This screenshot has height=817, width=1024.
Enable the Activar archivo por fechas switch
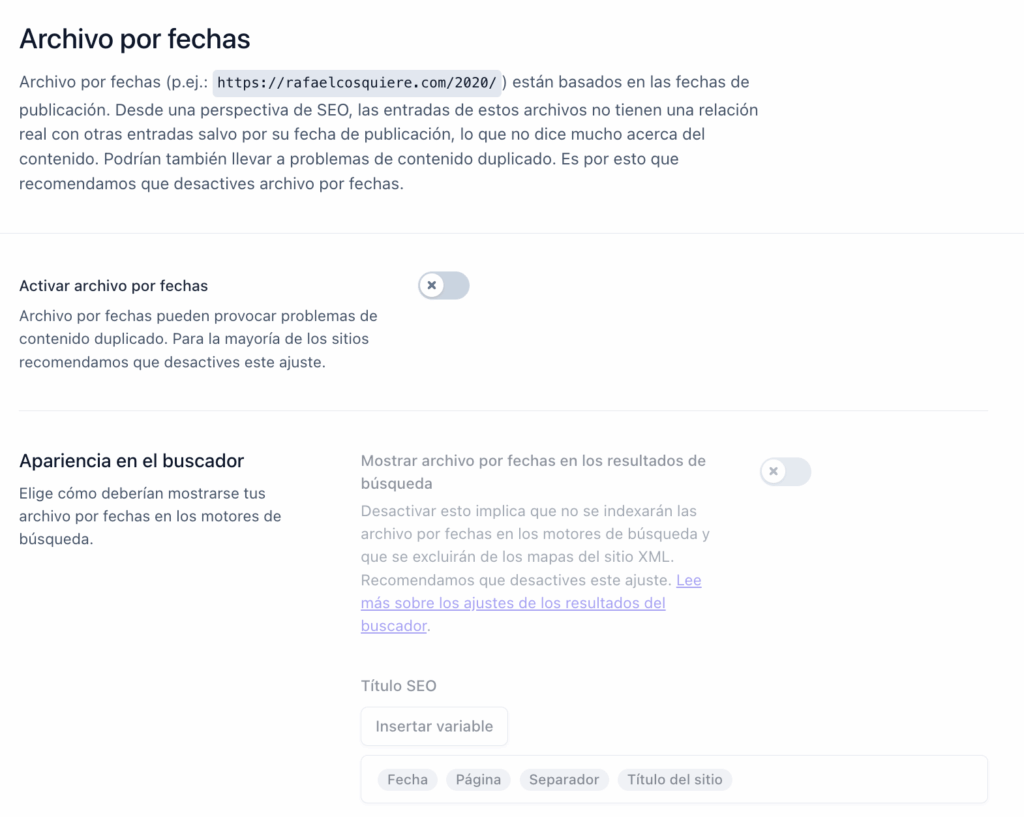coord(444,285)
